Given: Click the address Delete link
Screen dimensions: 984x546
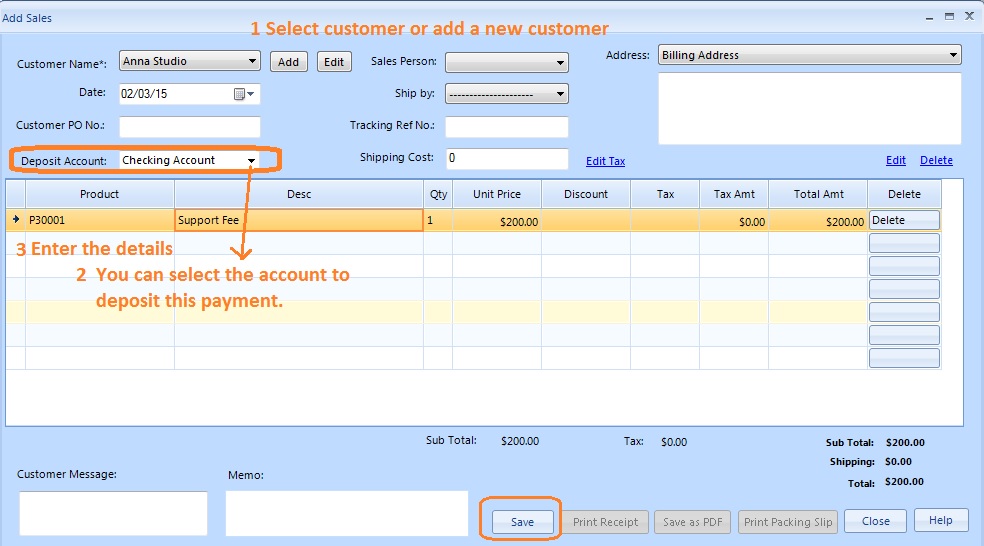Looking at the screenshot, I should tap(936, 160).
